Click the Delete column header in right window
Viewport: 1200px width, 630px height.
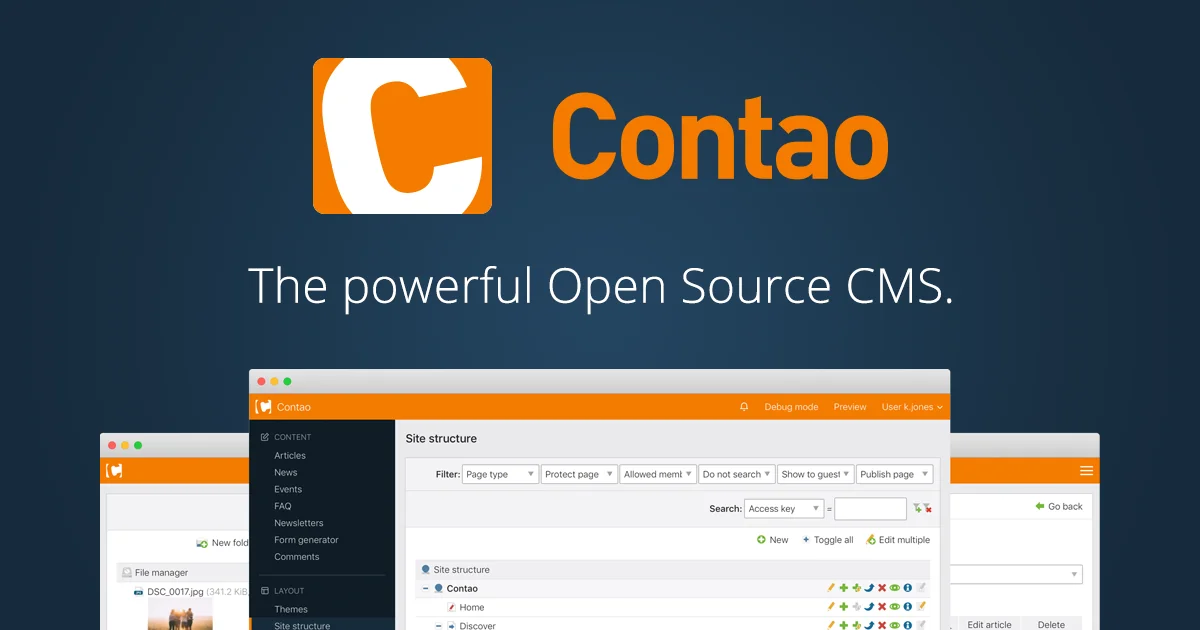coord(1051,624)
